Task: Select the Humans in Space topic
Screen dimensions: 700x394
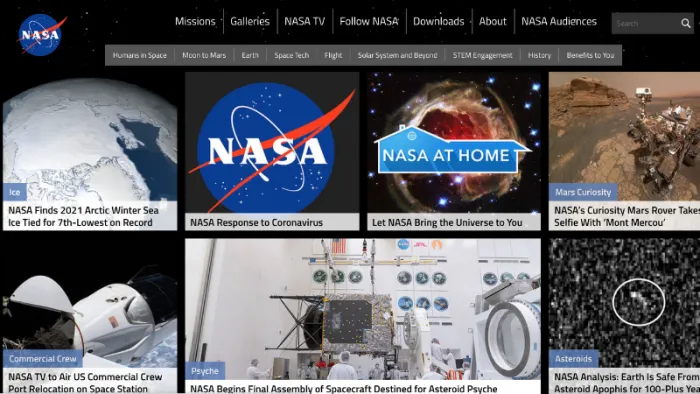Action: [139, 55]
